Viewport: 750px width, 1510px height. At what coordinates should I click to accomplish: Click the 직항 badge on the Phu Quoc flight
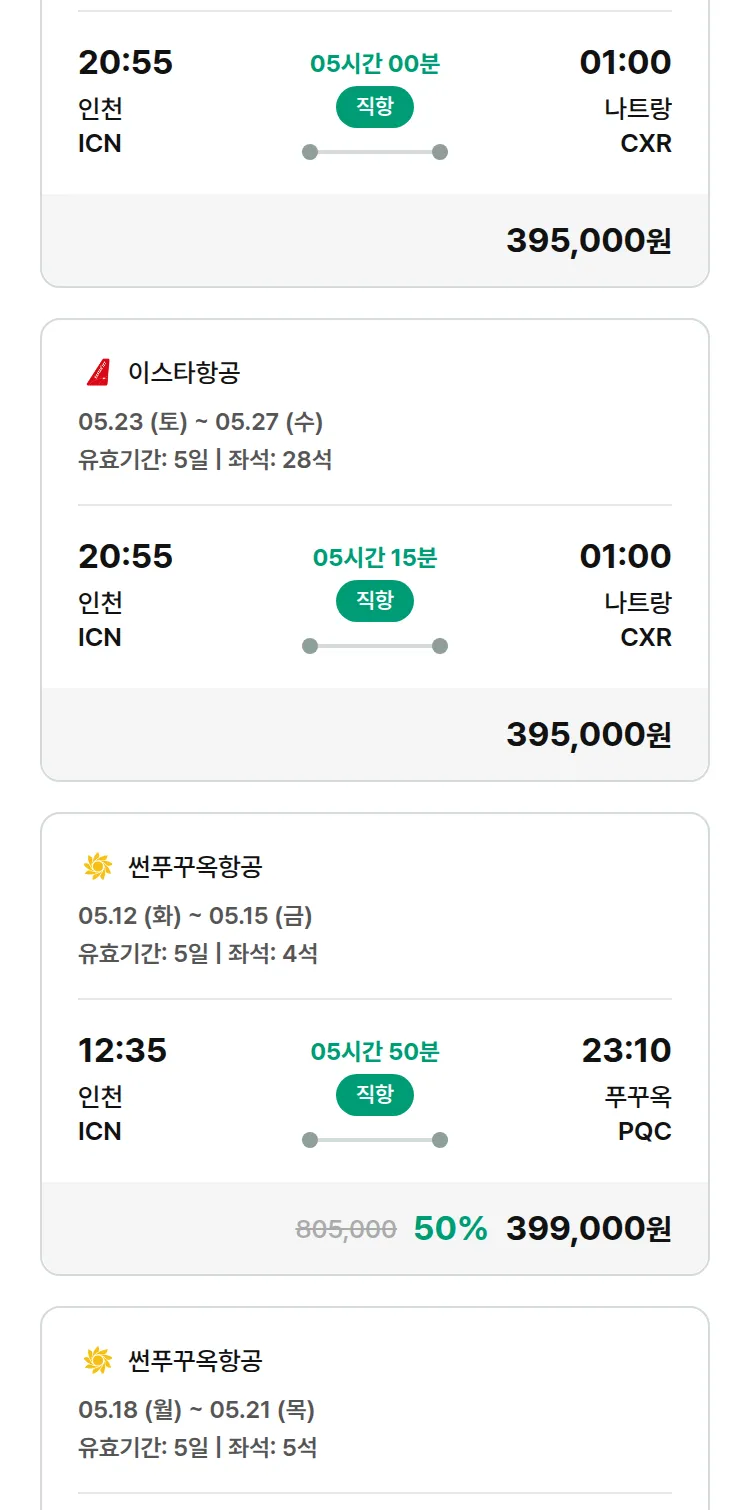[375, 1095]
